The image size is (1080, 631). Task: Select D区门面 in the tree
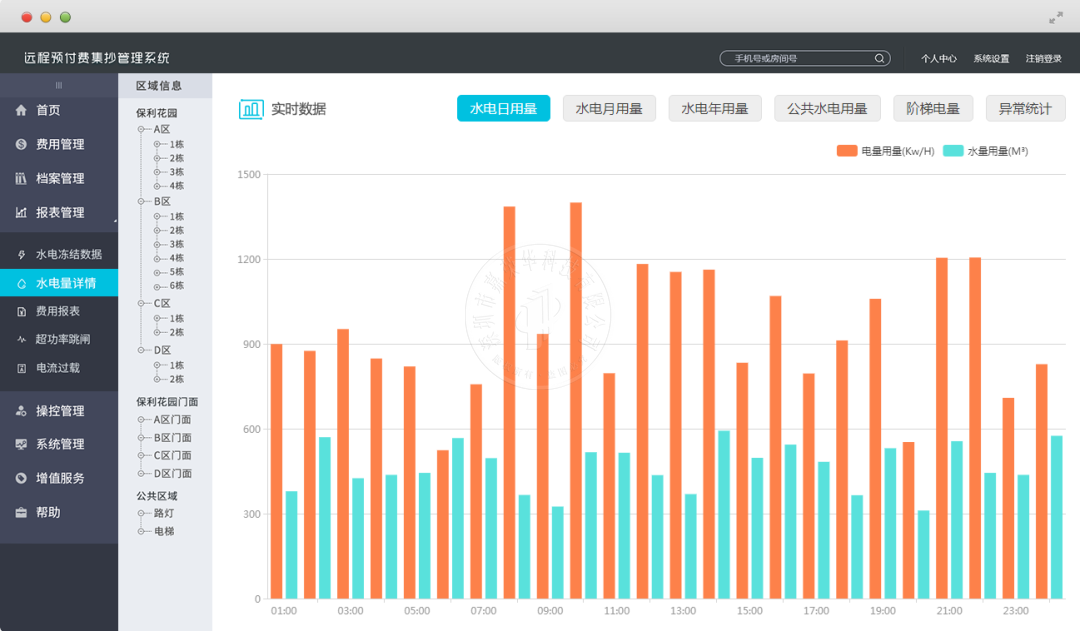click(172, 473)
